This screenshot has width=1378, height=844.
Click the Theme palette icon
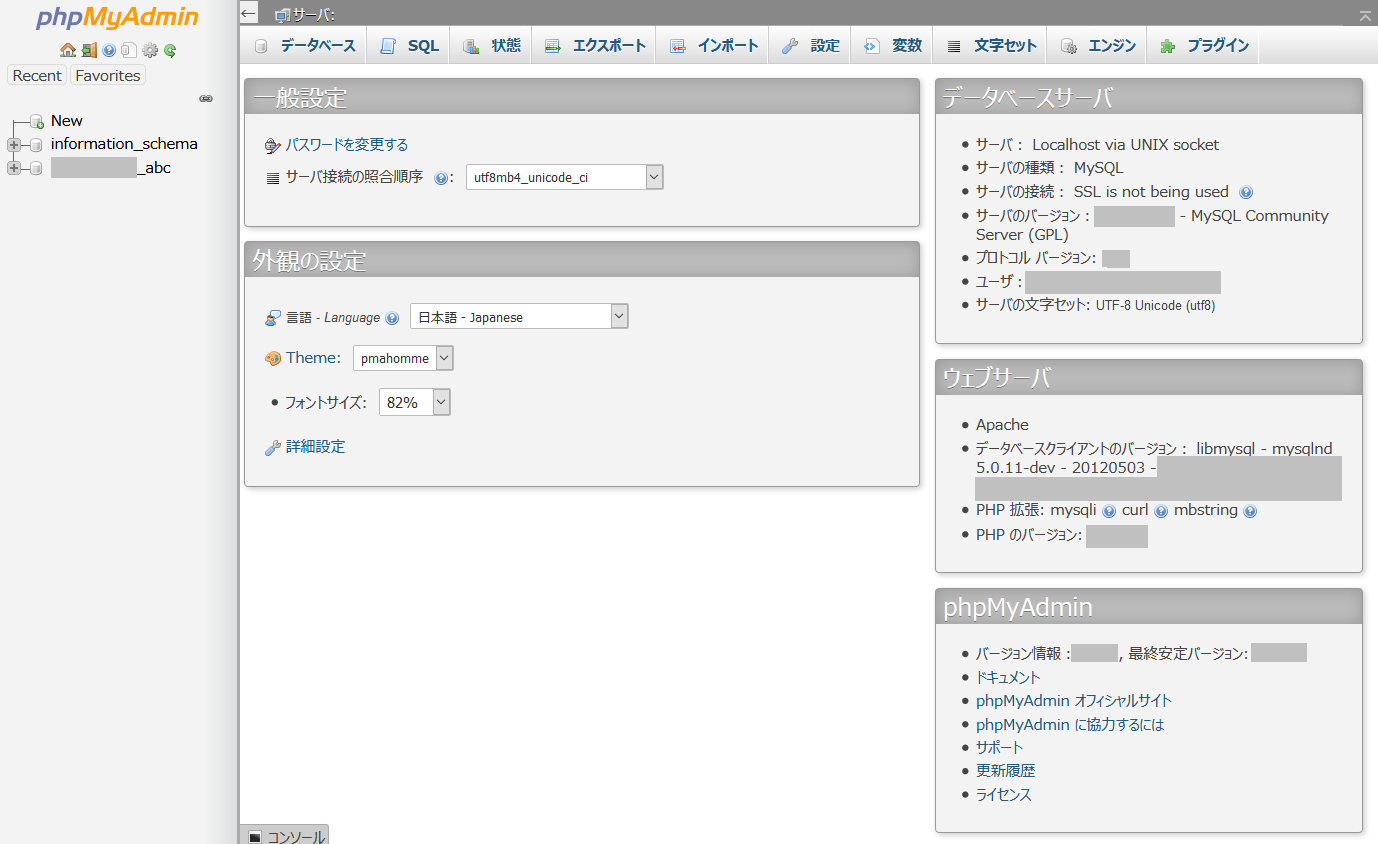pos(273,358)
